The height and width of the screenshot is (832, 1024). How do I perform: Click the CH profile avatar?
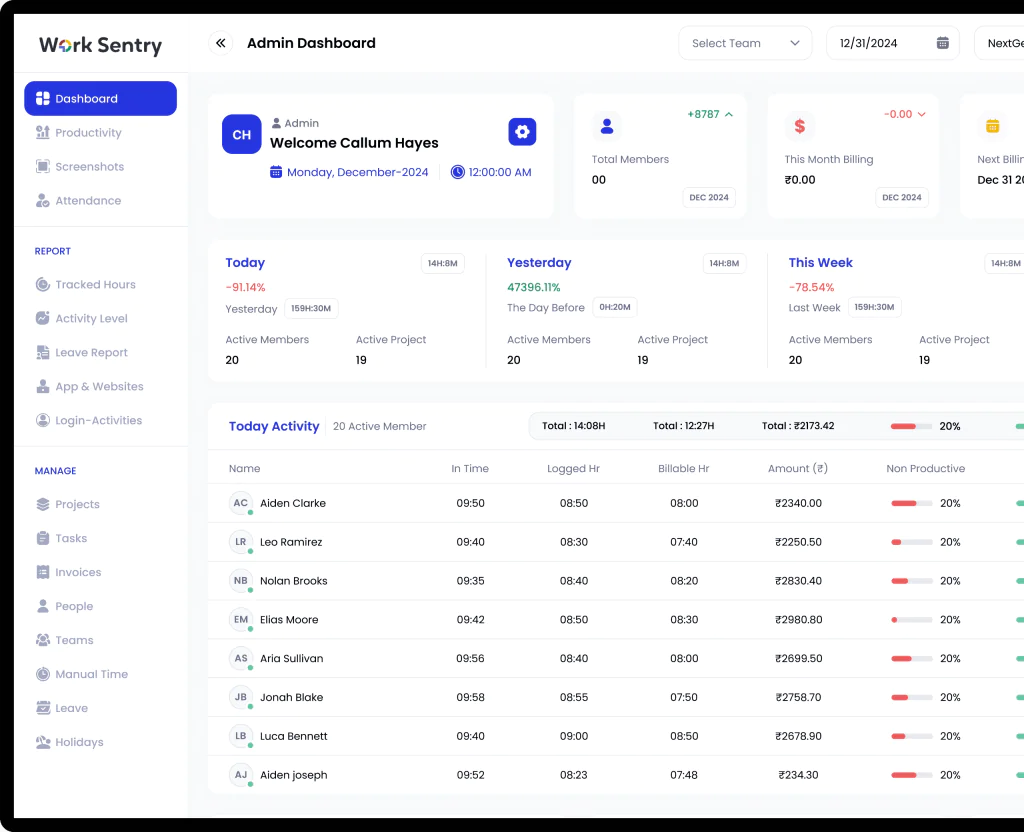[x=241, y=134]
